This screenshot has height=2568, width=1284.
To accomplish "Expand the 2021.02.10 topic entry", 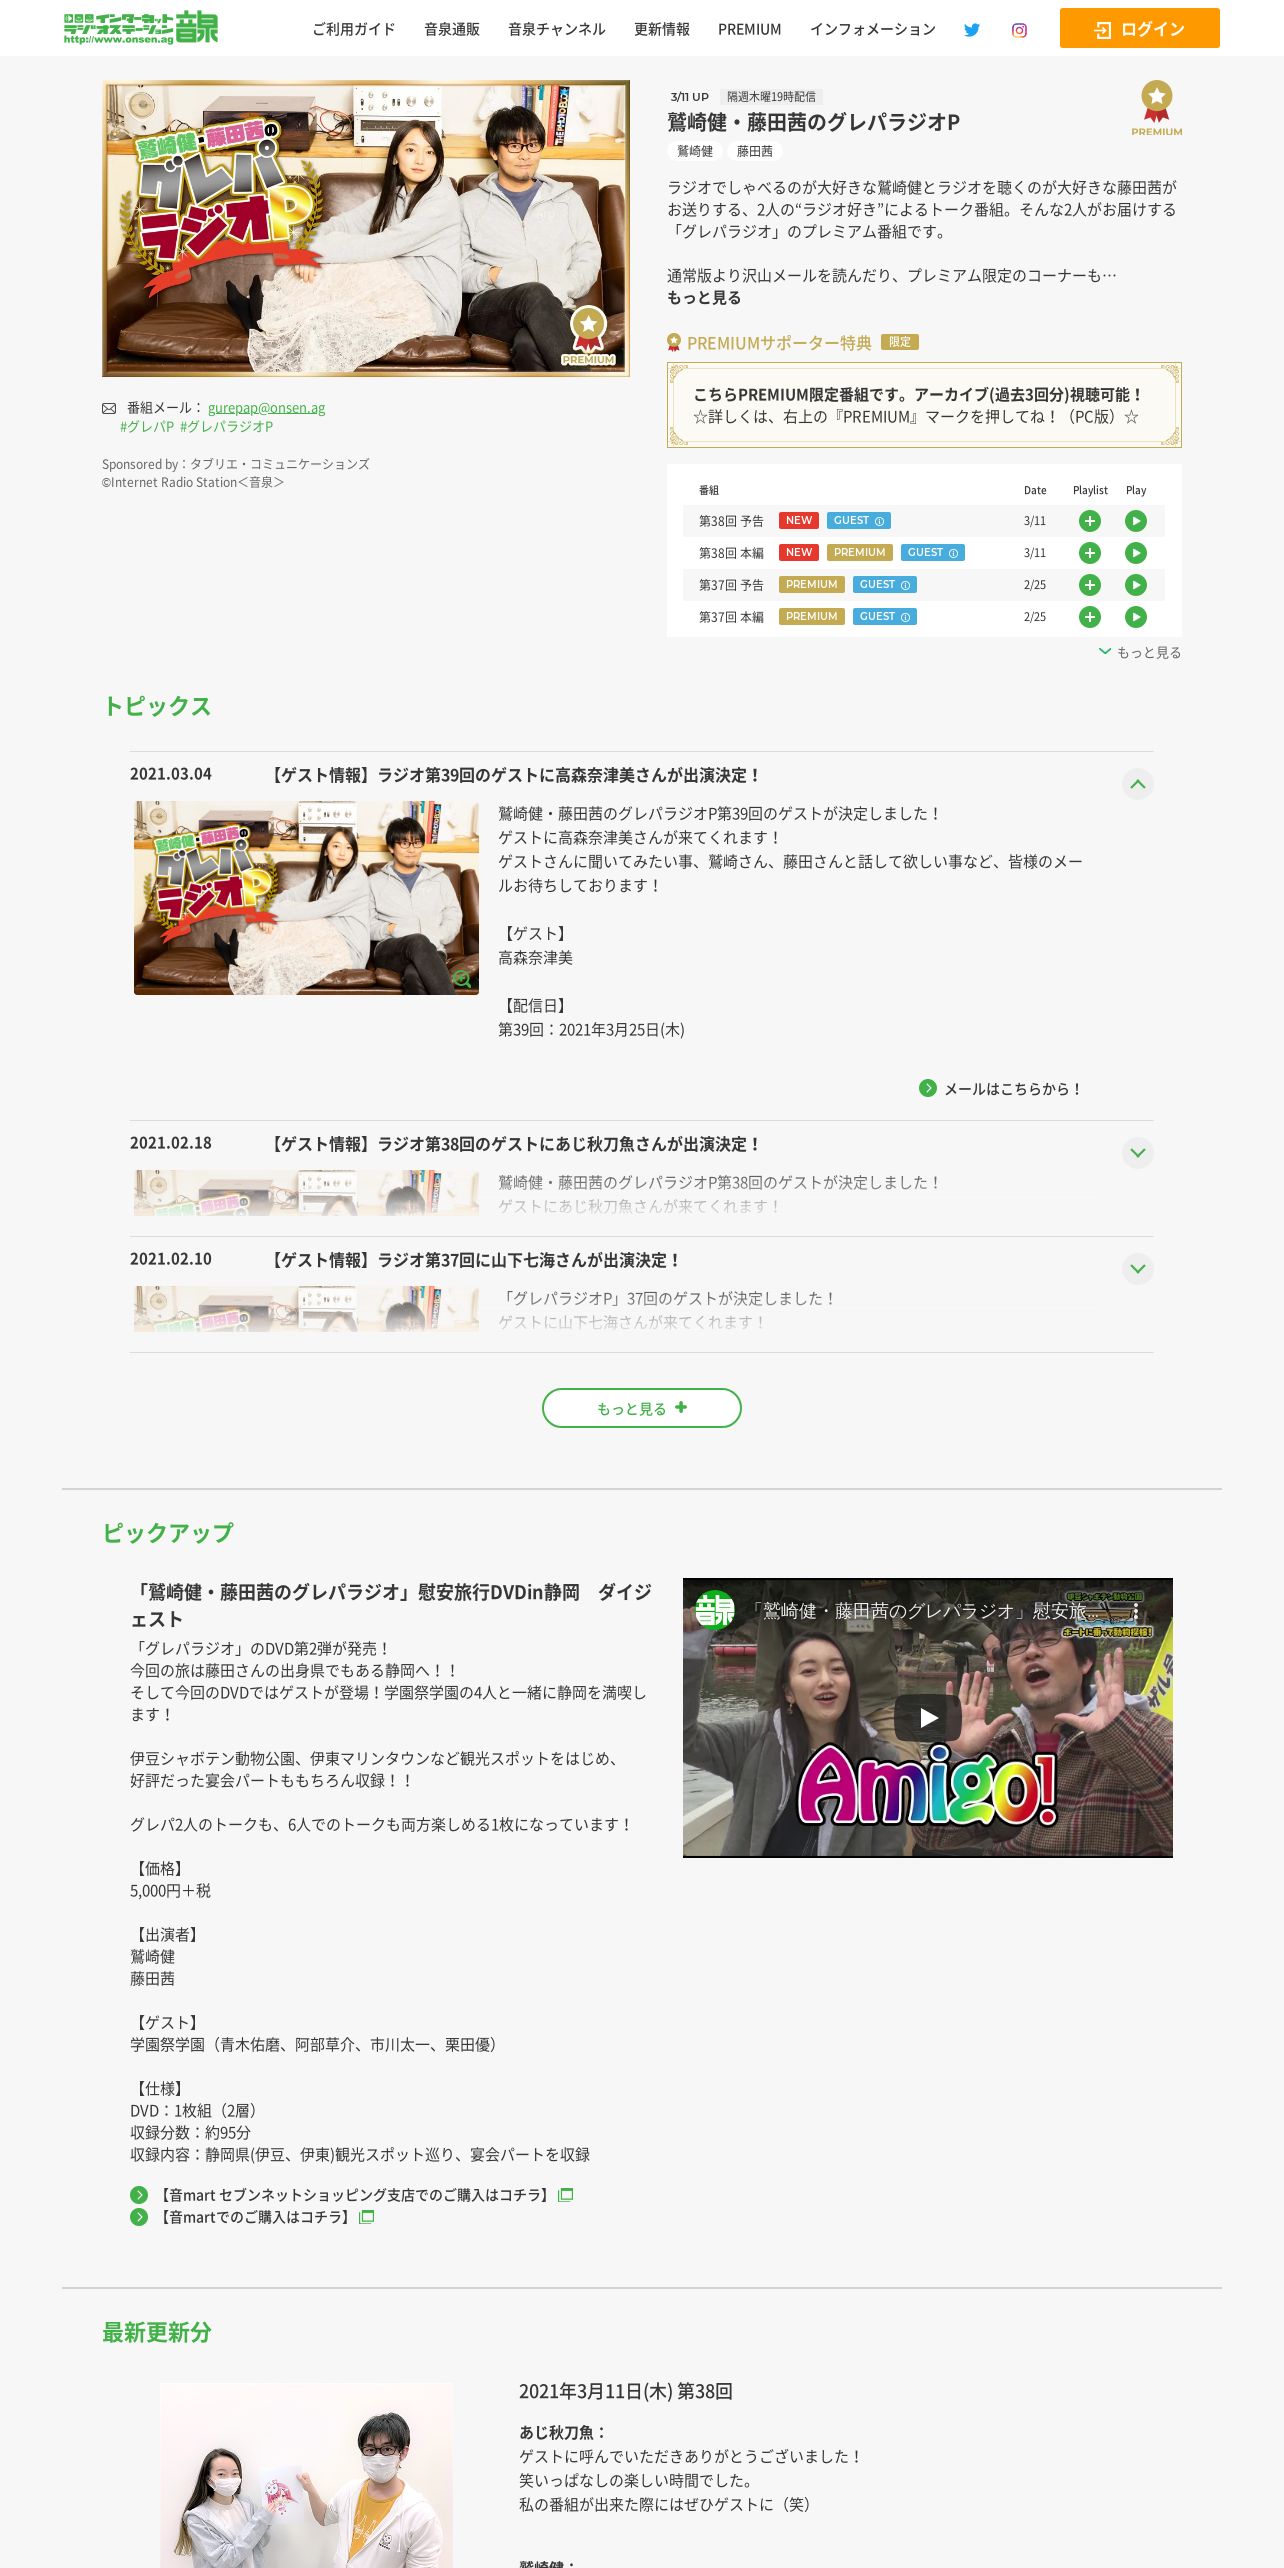I will pyautogui.click(x=1138, y=1269).
